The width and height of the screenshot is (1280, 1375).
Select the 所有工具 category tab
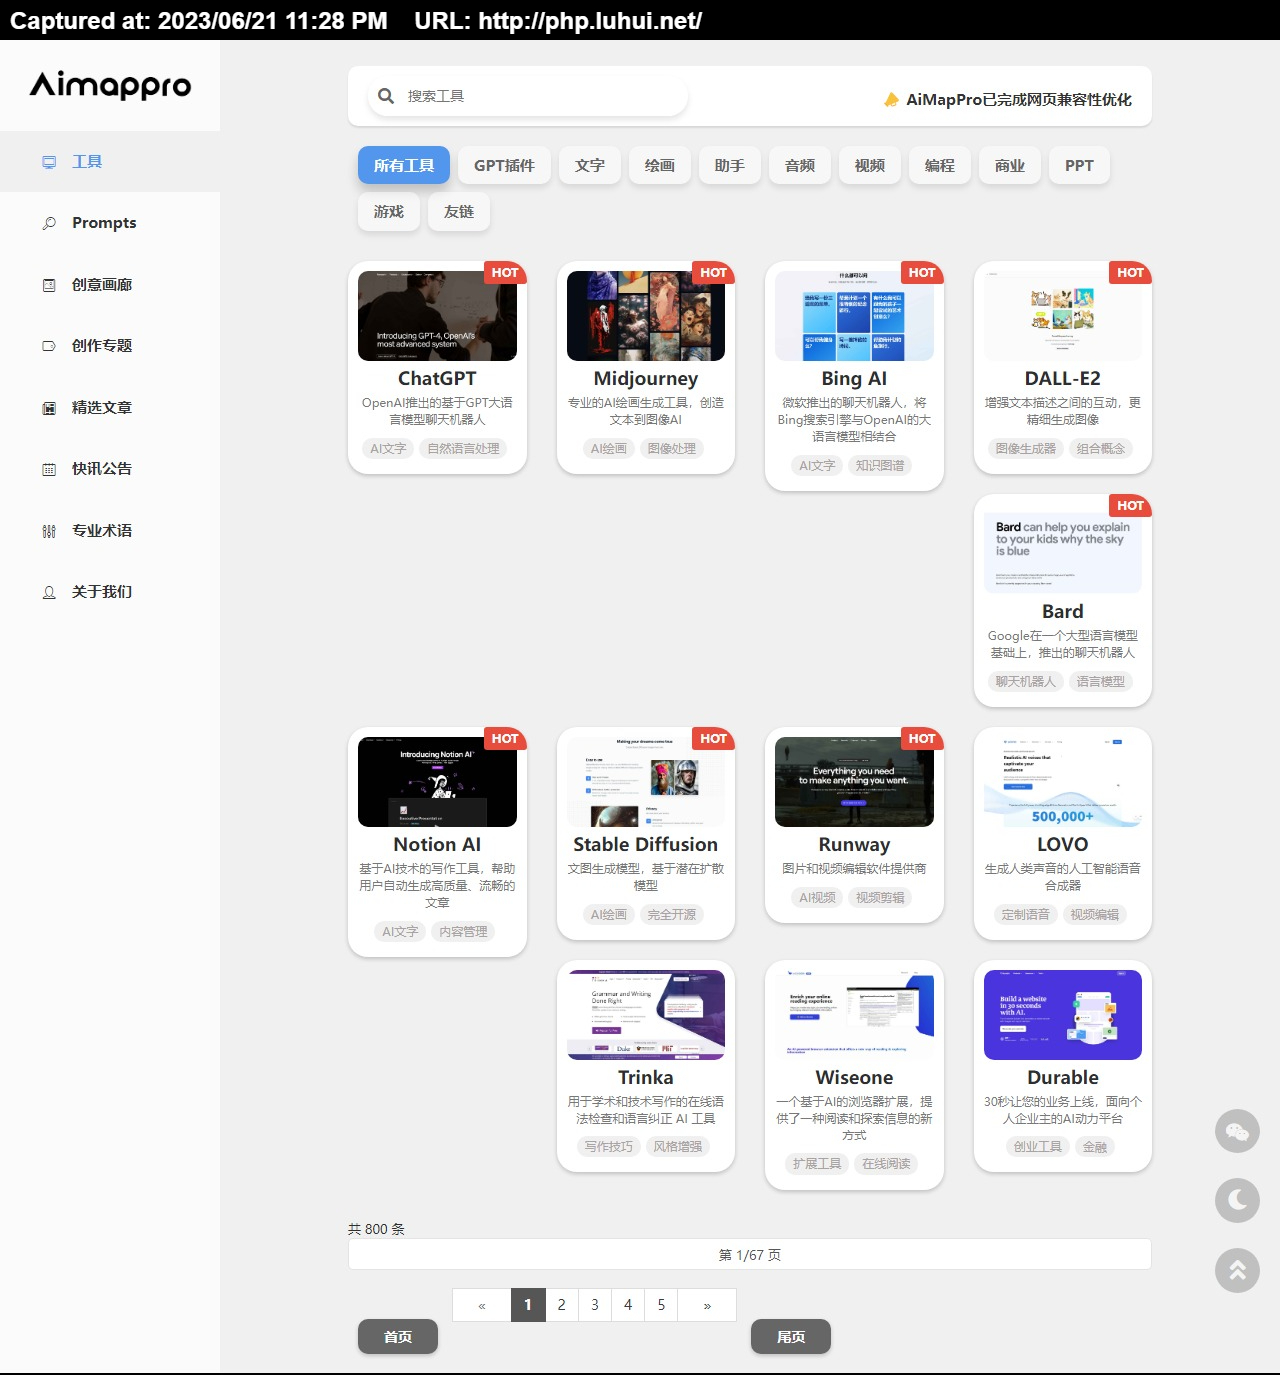pos(404,165)
